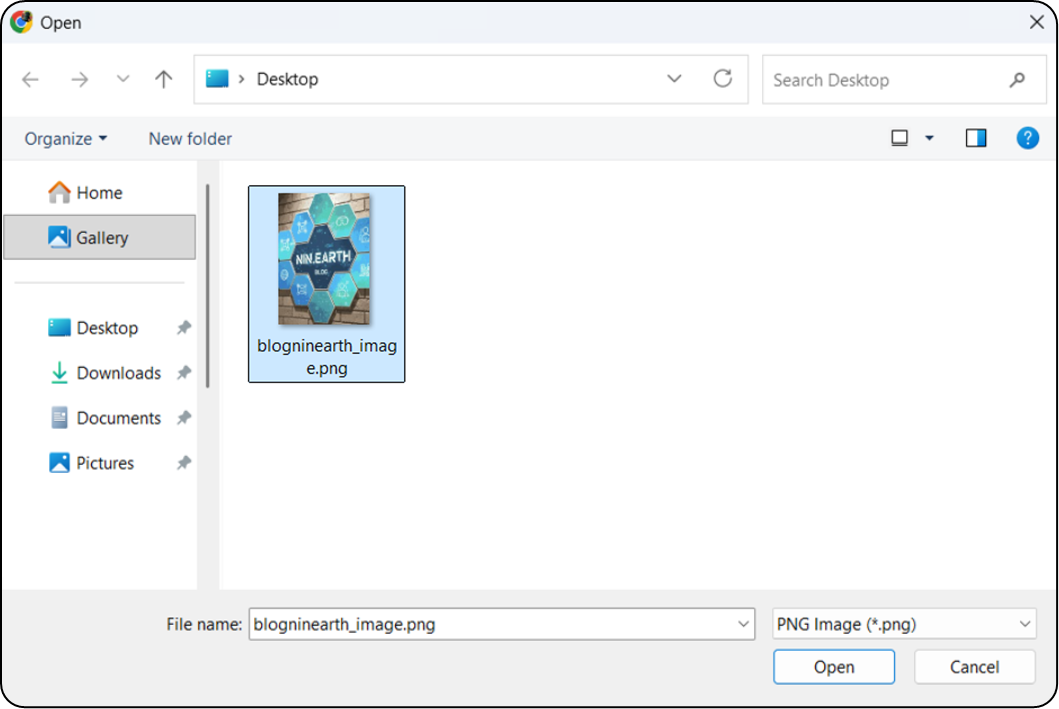Open the PNG Image file type dropdown
The image size is (1059, 709).
coord(904,624)
